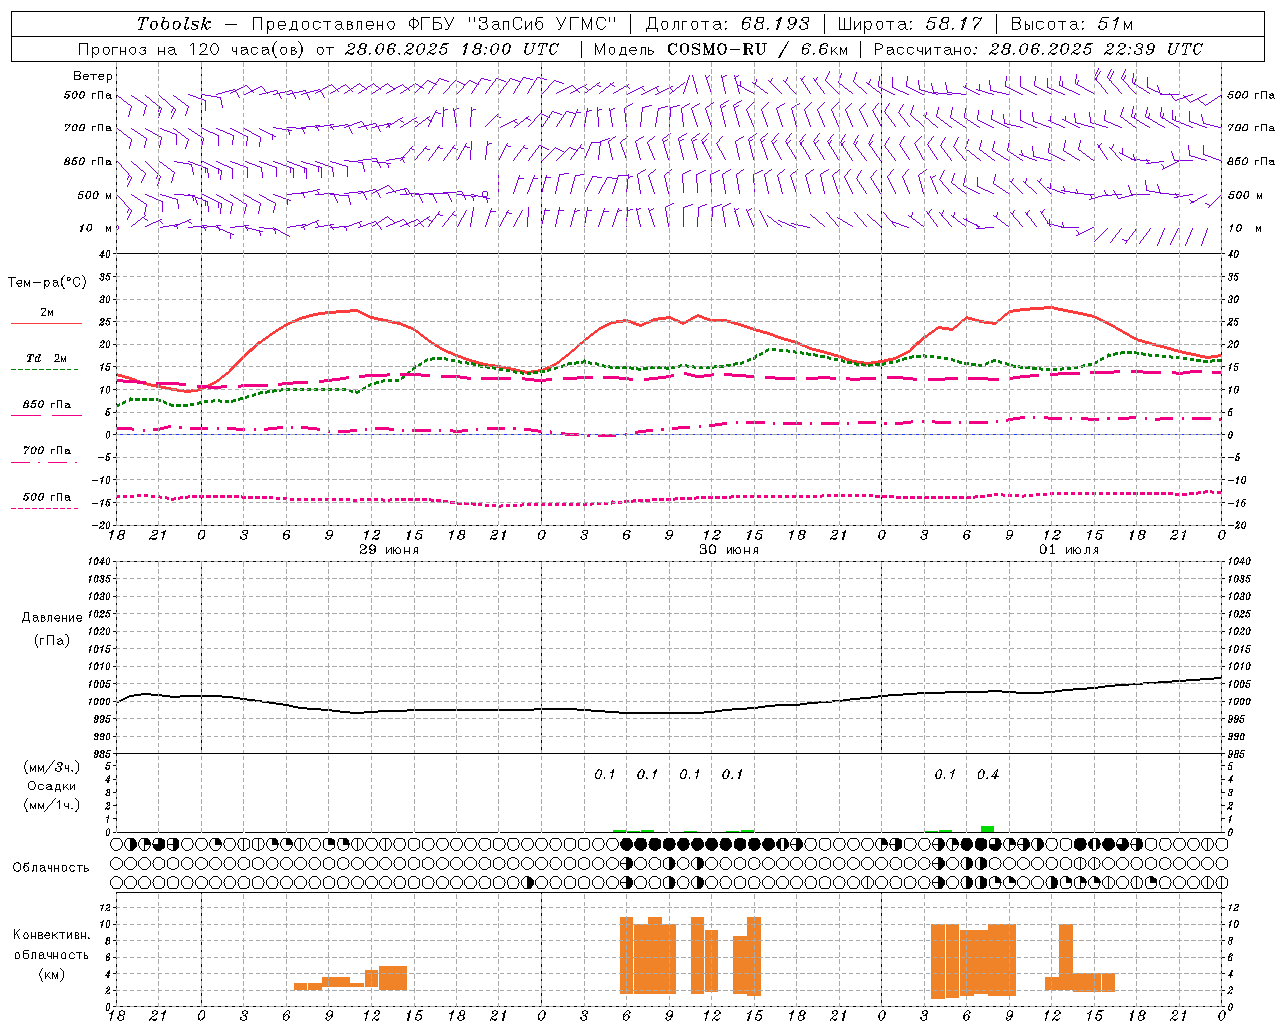Click the '29 июня' date label
This screenshot has width=1280, height=1024.
388,550
